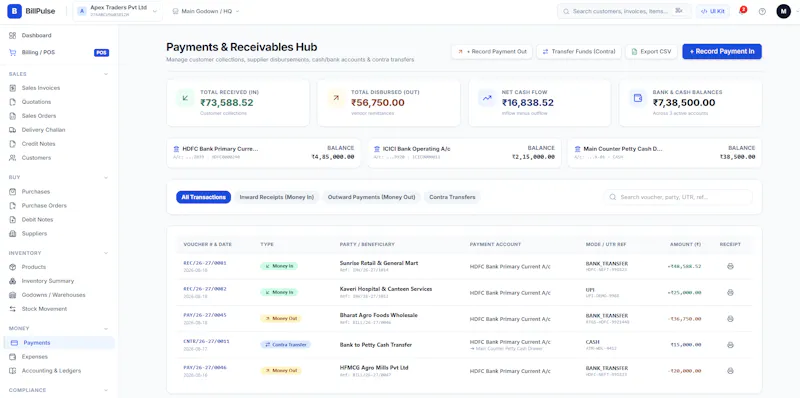The height and width of the screenshot is (398, 800).
Task: Click the Purchases sidebar icon
Action: (13, 192)
